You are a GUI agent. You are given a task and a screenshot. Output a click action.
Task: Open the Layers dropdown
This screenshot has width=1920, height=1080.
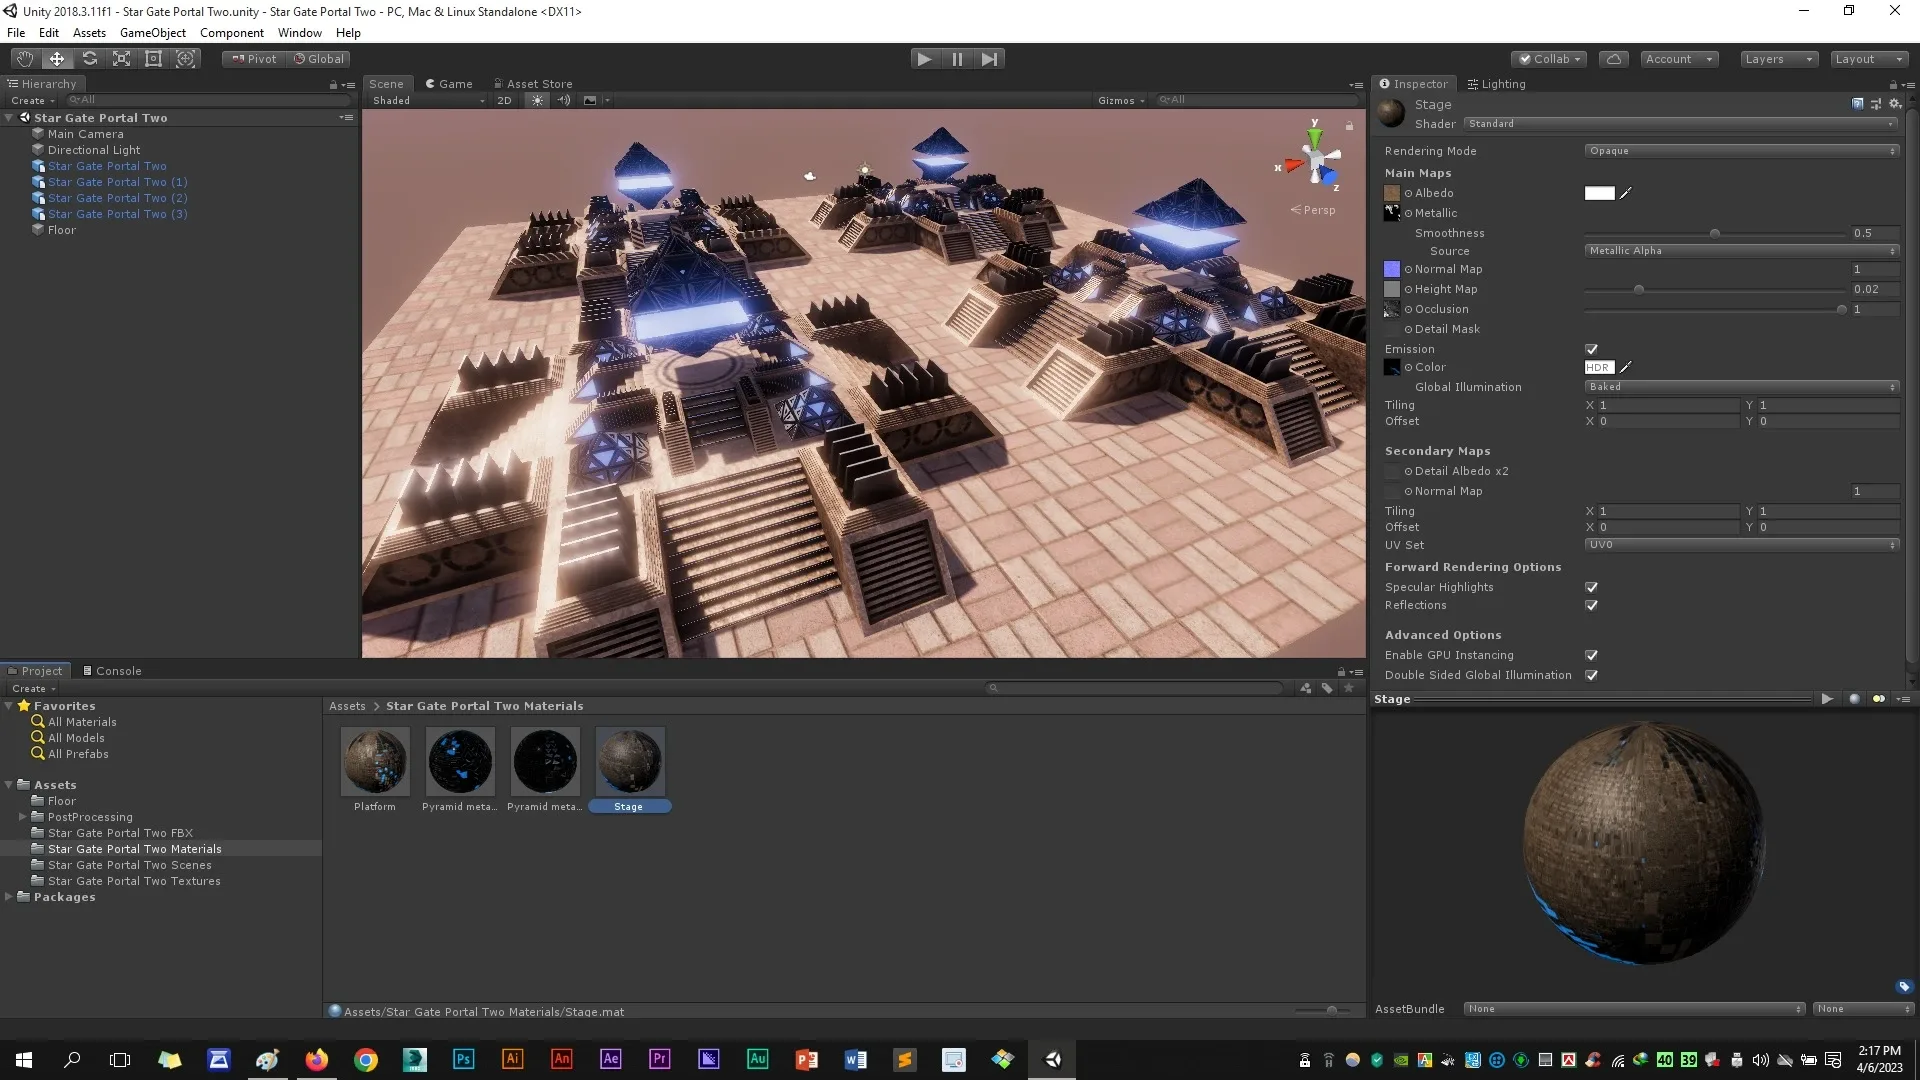tap(1778, 59)
